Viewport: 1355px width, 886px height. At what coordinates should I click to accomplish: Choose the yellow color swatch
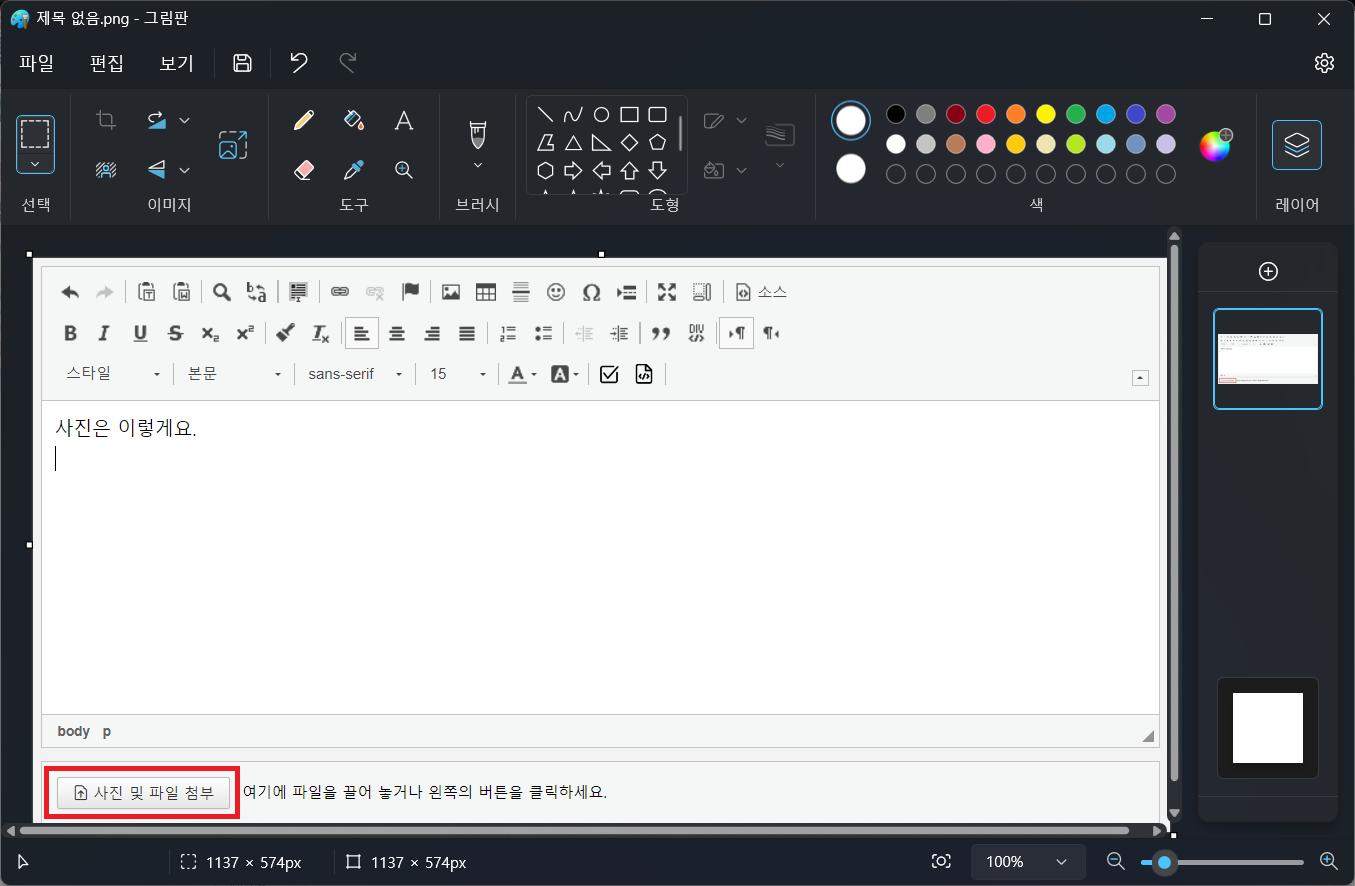tap(1046, 114)
